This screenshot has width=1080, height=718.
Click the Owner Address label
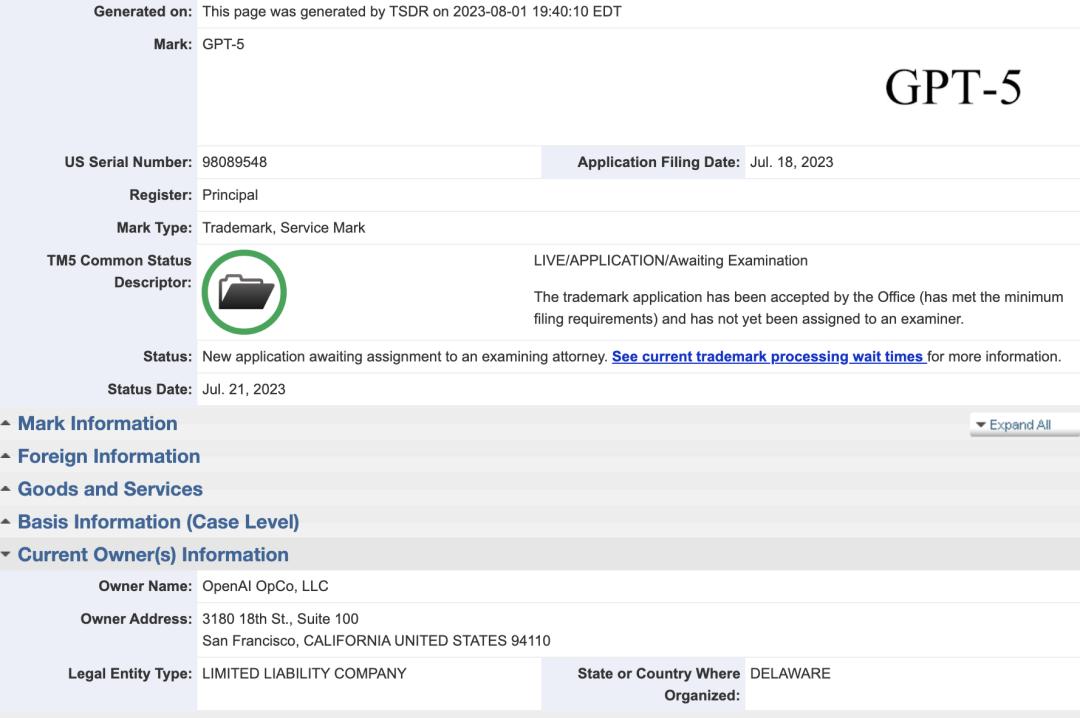136,619
